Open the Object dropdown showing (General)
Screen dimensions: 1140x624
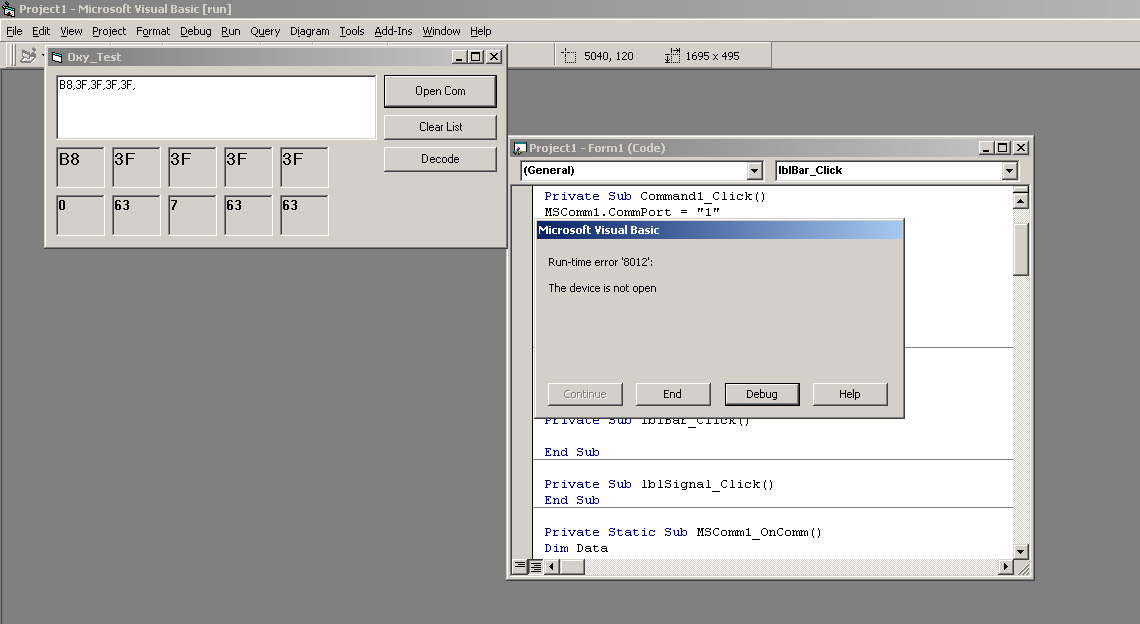click(754, 170)
